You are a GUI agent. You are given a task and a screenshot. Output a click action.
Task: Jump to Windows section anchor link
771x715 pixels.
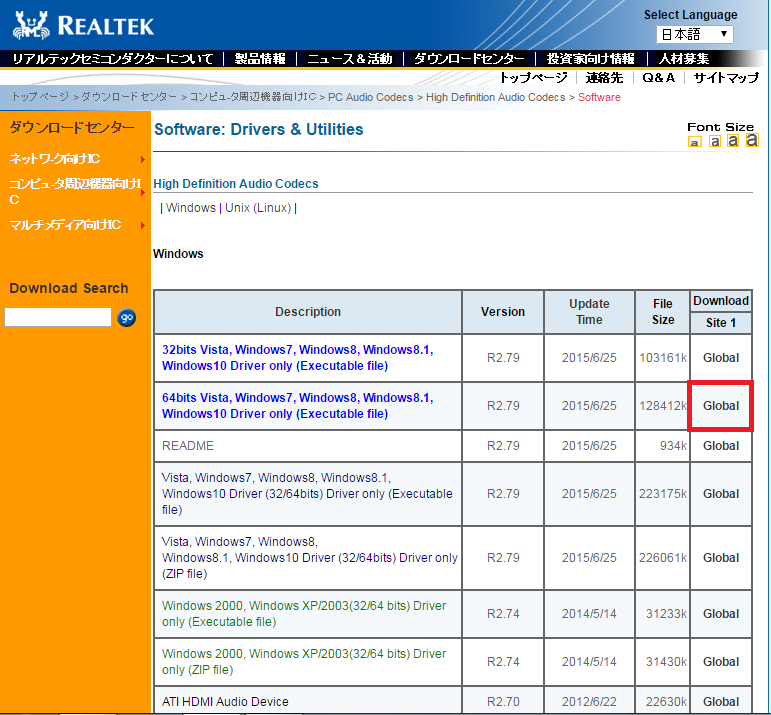click(x=191, y=208)
